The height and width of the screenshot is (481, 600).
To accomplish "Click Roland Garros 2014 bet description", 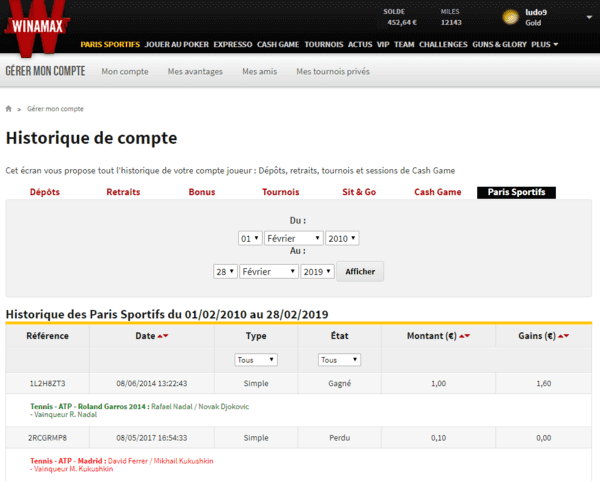I will pyautogui.click(x=140, y=410).
